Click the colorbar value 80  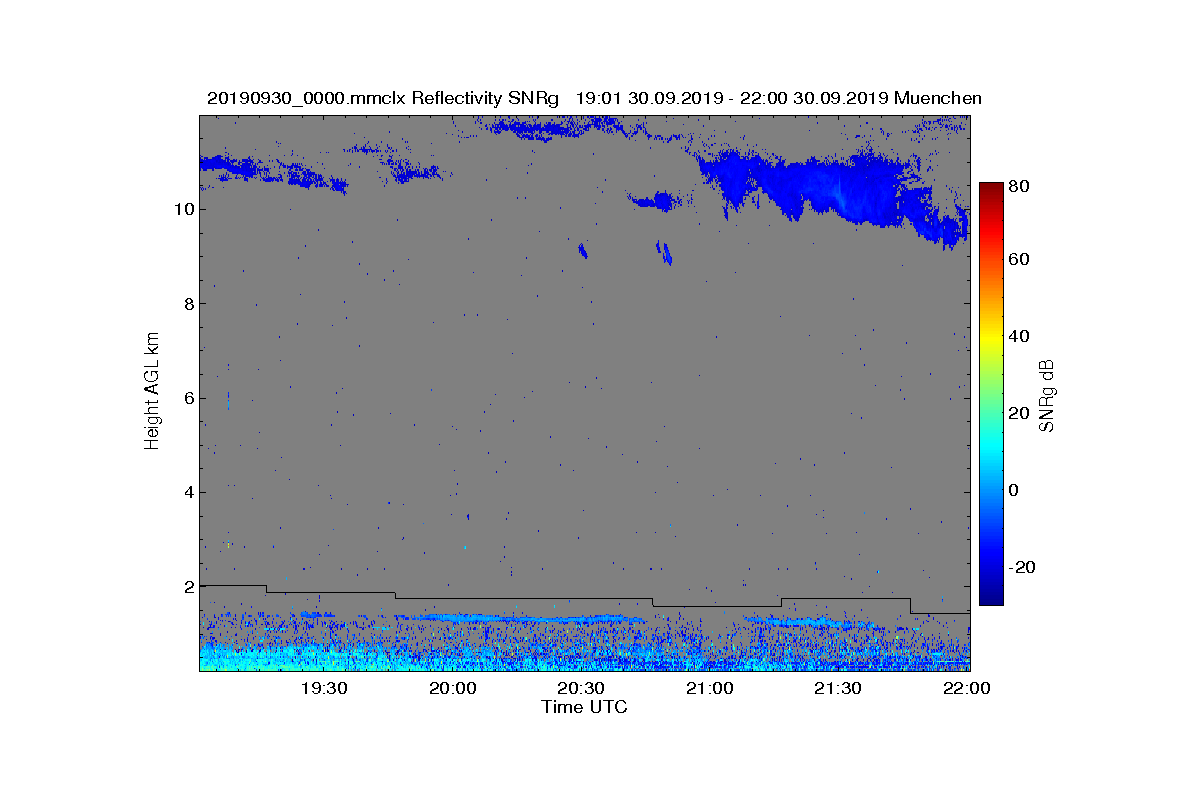1020,184
